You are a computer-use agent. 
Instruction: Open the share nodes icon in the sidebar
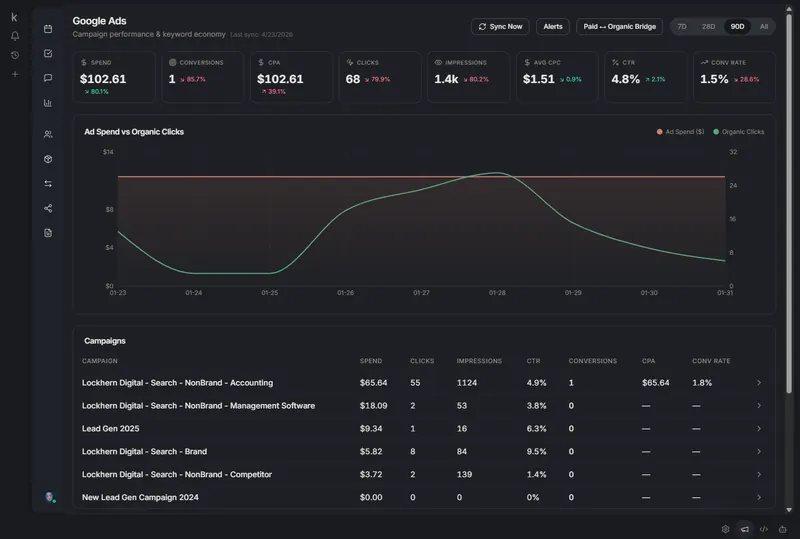[x=48, y=208]
